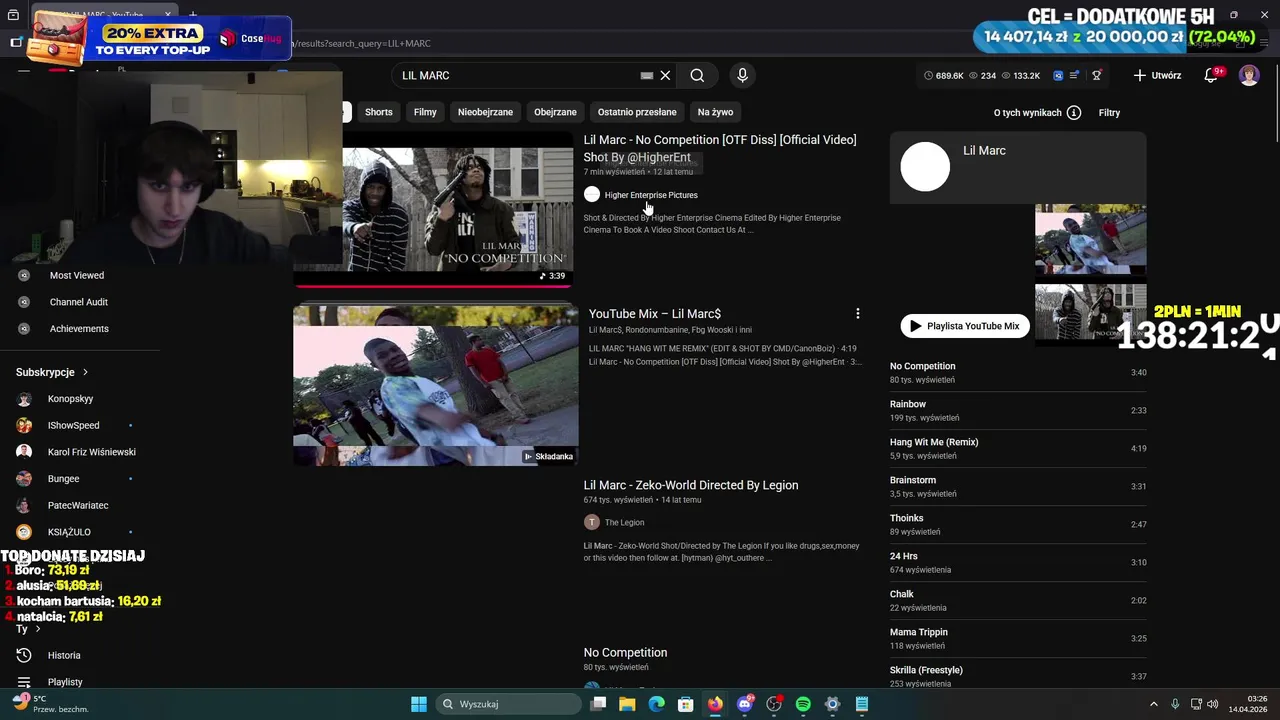This screenshot has width=1280, height=720.
Task: Click the info icon beside O tych wynikach
Action: (1074, 113)
